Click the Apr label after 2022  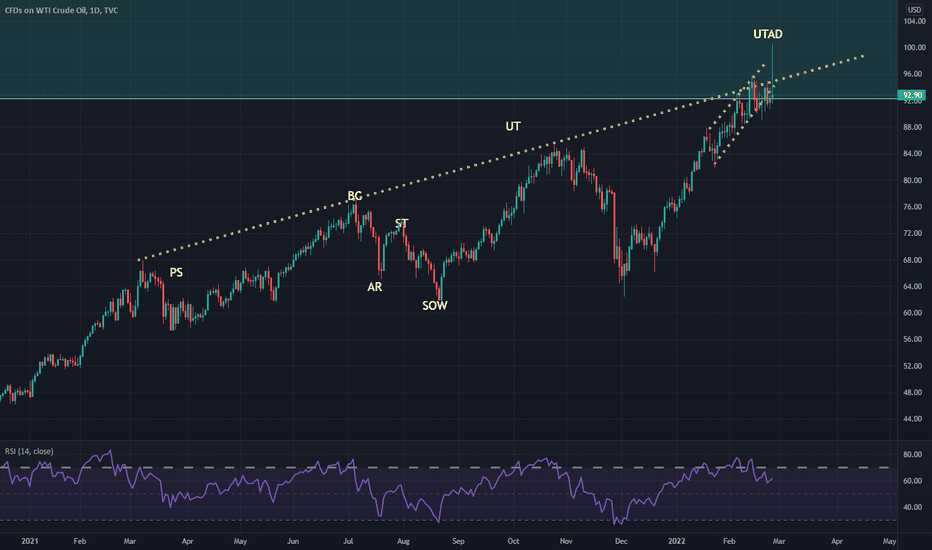pos(837,541)
